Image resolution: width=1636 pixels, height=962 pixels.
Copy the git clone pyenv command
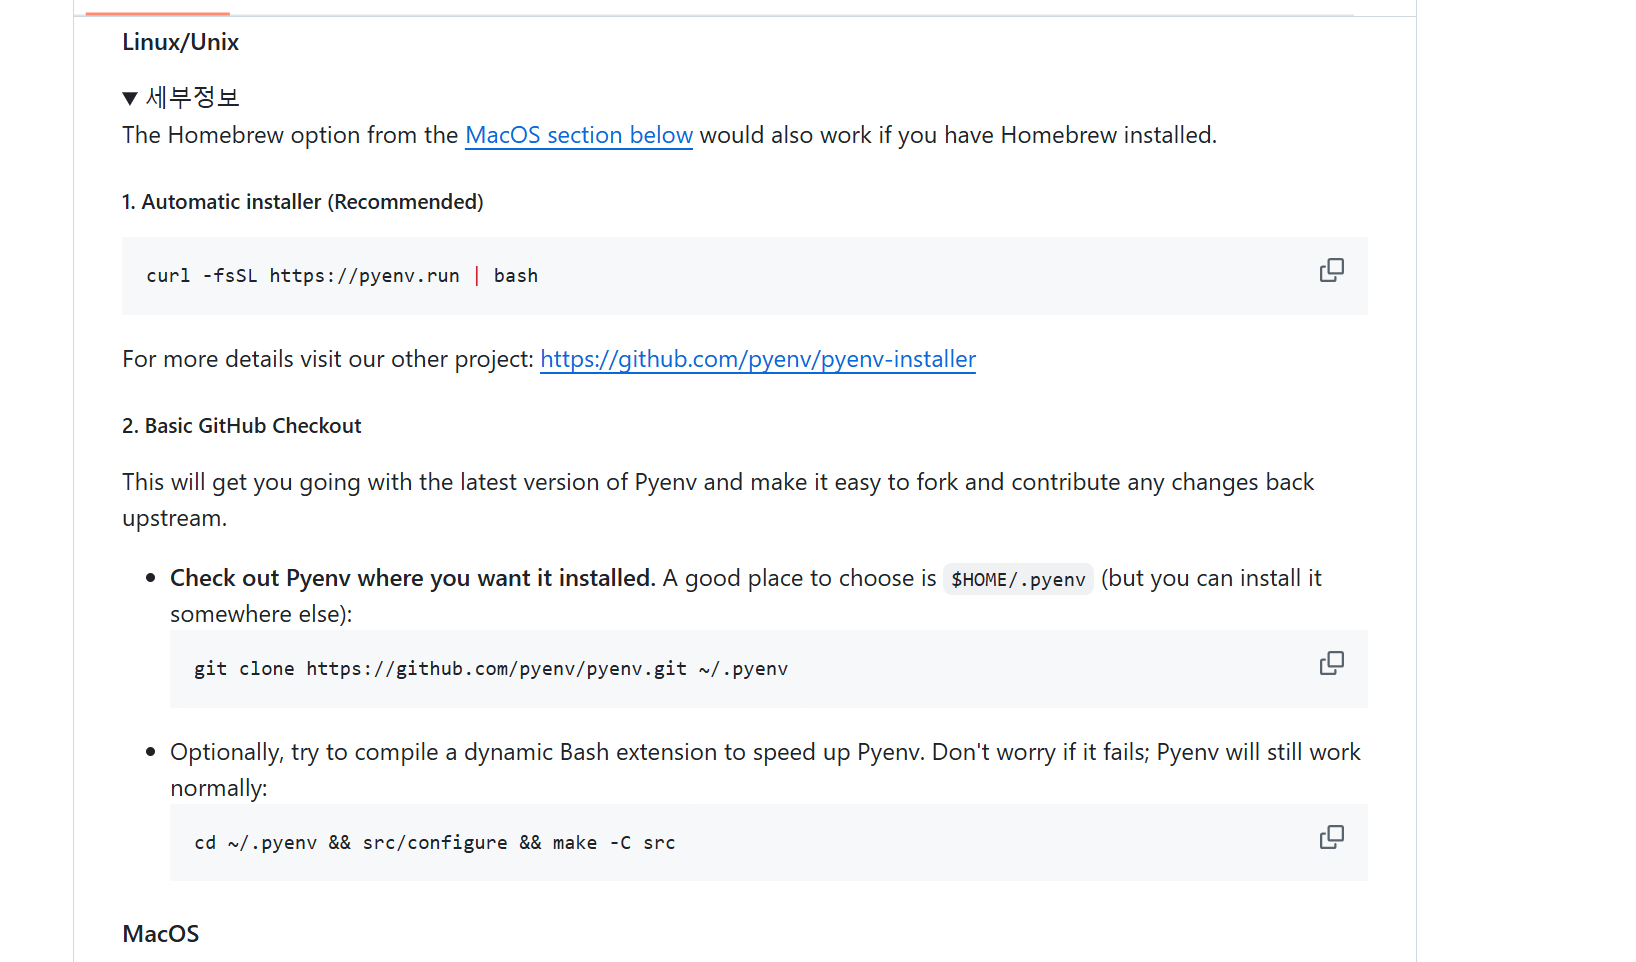(1331, 663)
